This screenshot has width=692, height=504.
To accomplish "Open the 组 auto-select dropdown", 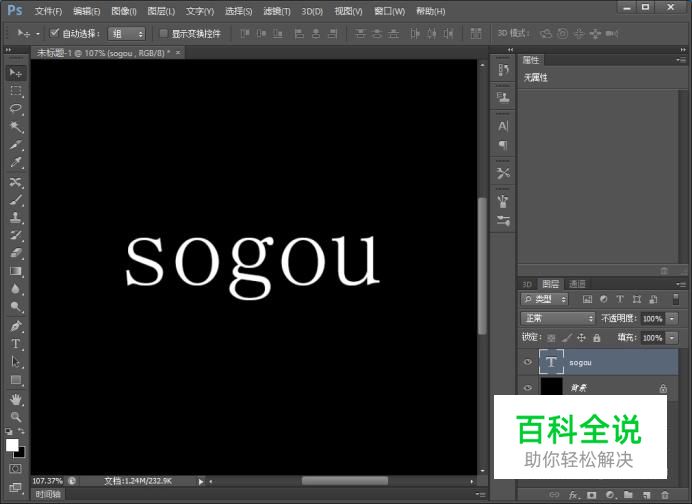I will (127, 34).
